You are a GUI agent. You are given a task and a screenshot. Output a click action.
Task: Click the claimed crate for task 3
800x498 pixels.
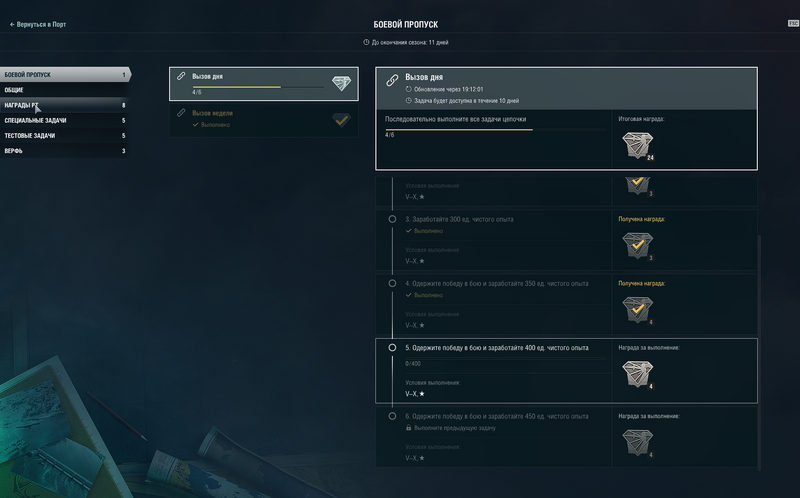[x=638, y=245]
